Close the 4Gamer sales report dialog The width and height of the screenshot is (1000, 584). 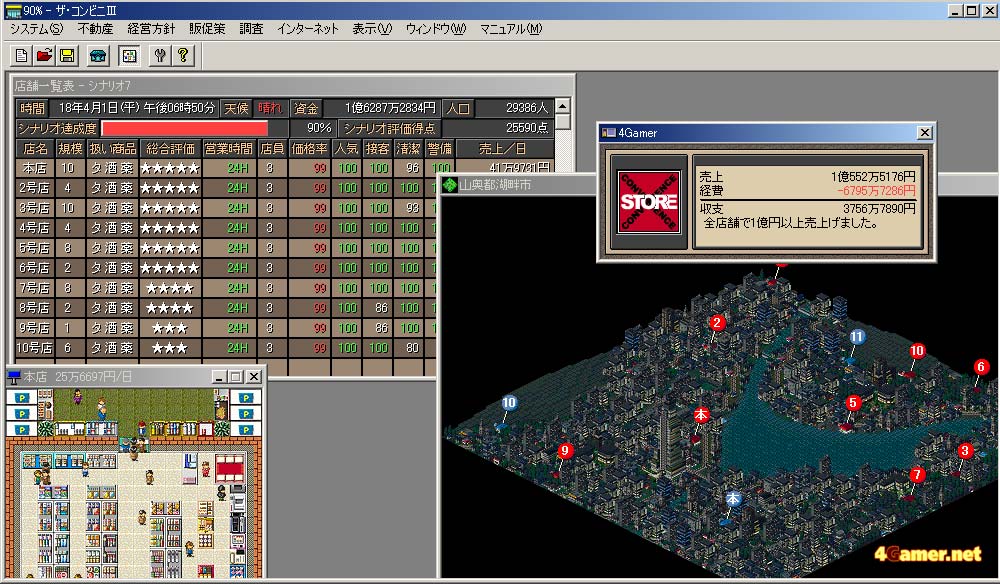pos(924,133)
